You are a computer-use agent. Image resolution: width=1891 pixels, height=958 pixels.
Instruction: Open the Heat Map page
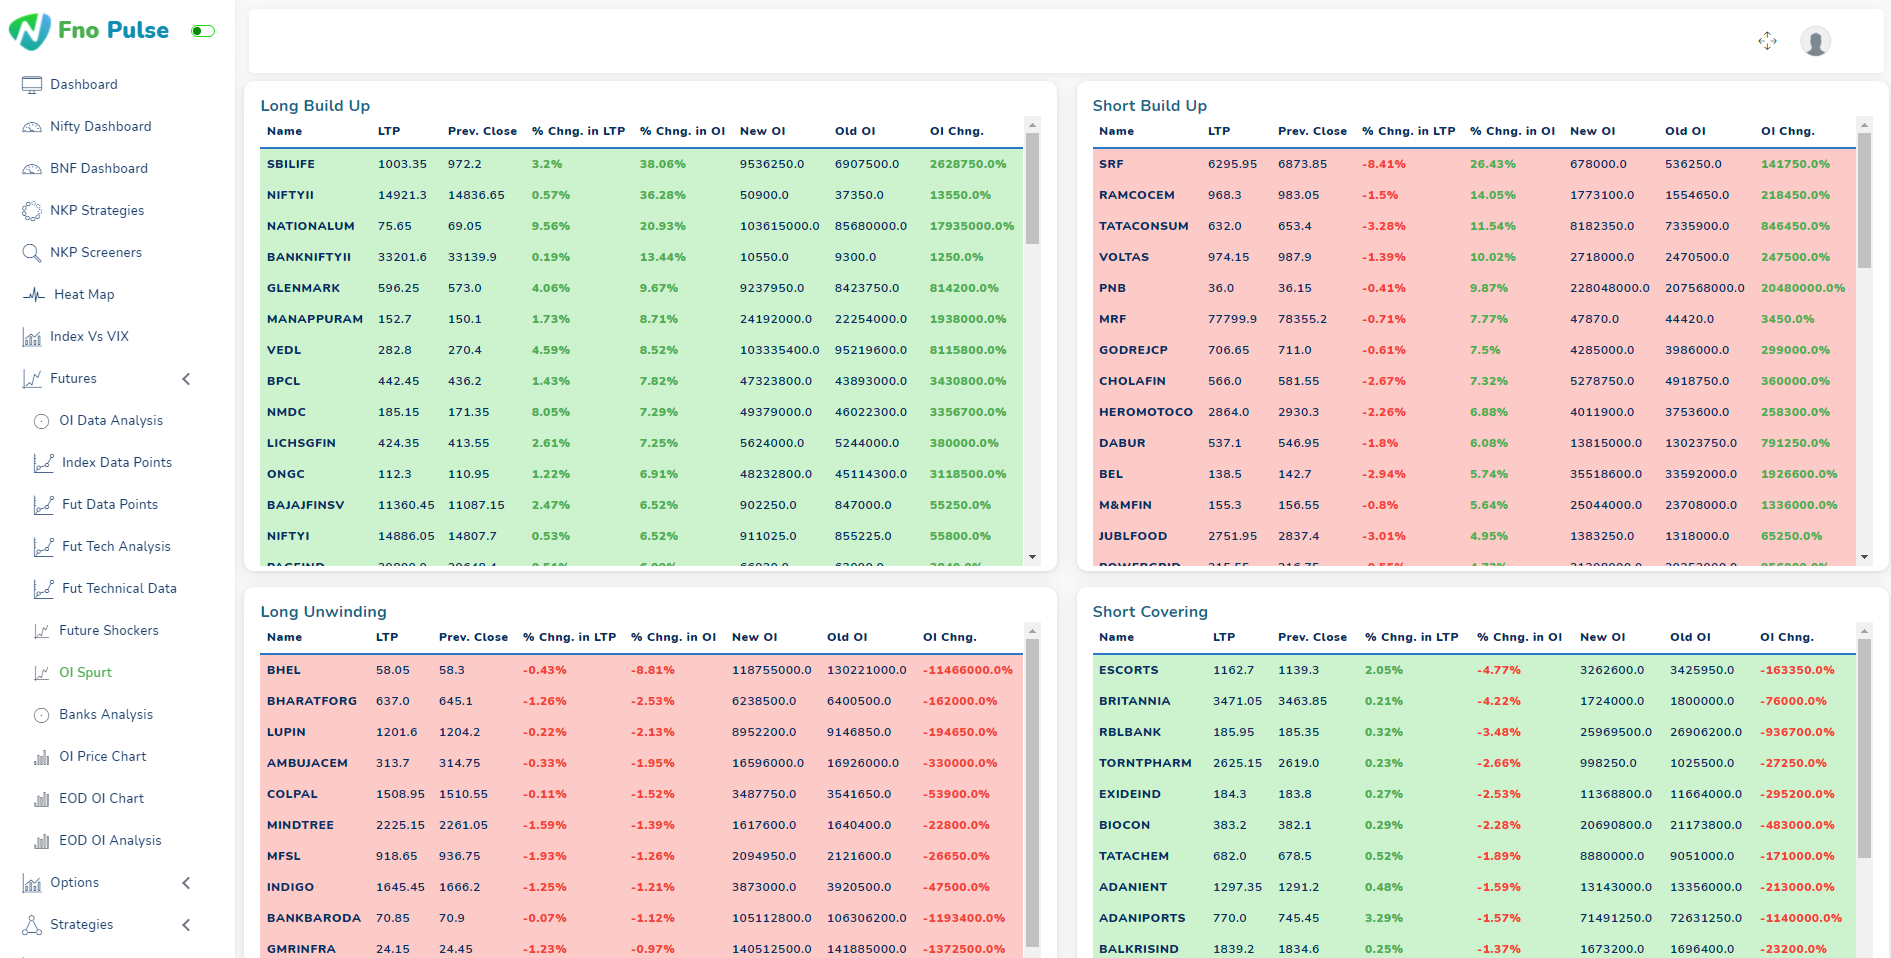[x=84, y=295]
